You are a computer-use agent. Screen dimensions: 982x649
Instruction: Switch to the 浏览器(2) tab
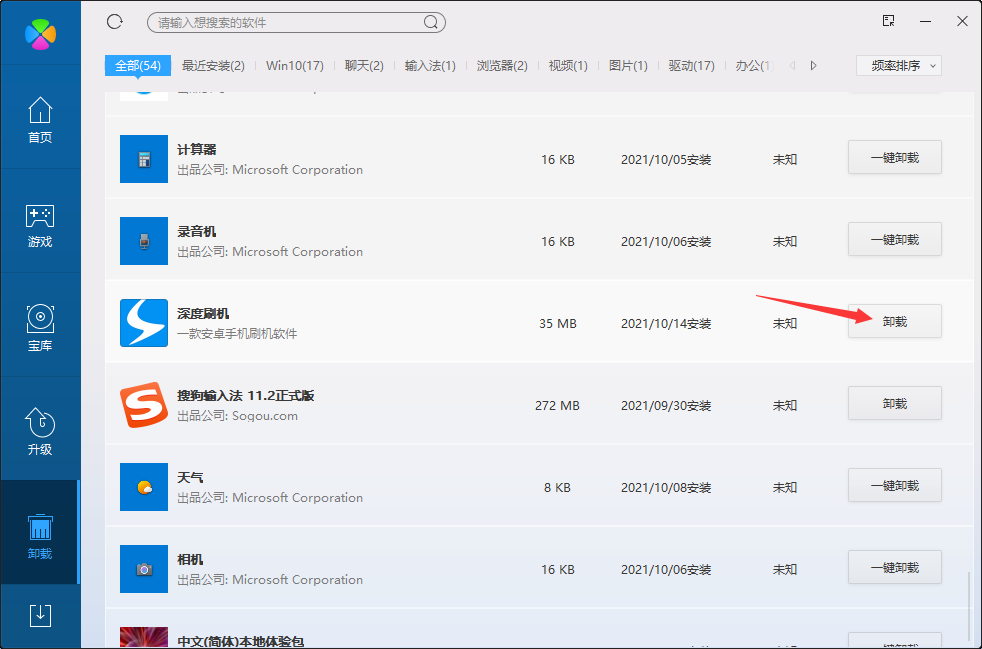point(502,66)
